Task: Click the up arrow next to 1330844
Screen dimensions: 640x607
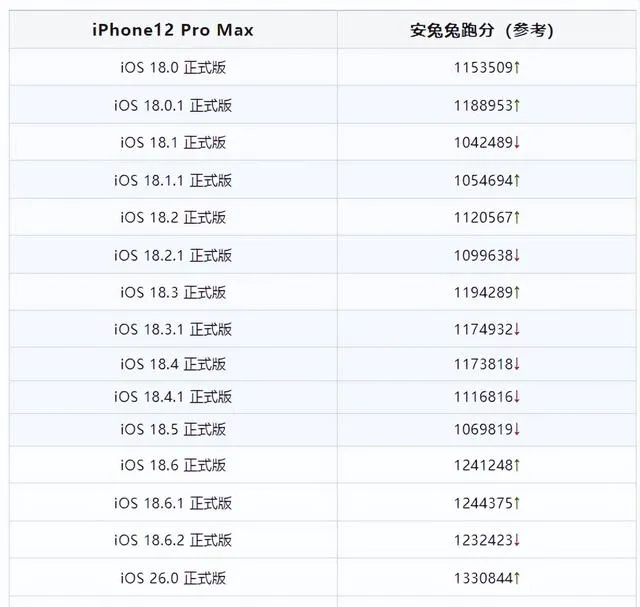Action: (517, 578)
